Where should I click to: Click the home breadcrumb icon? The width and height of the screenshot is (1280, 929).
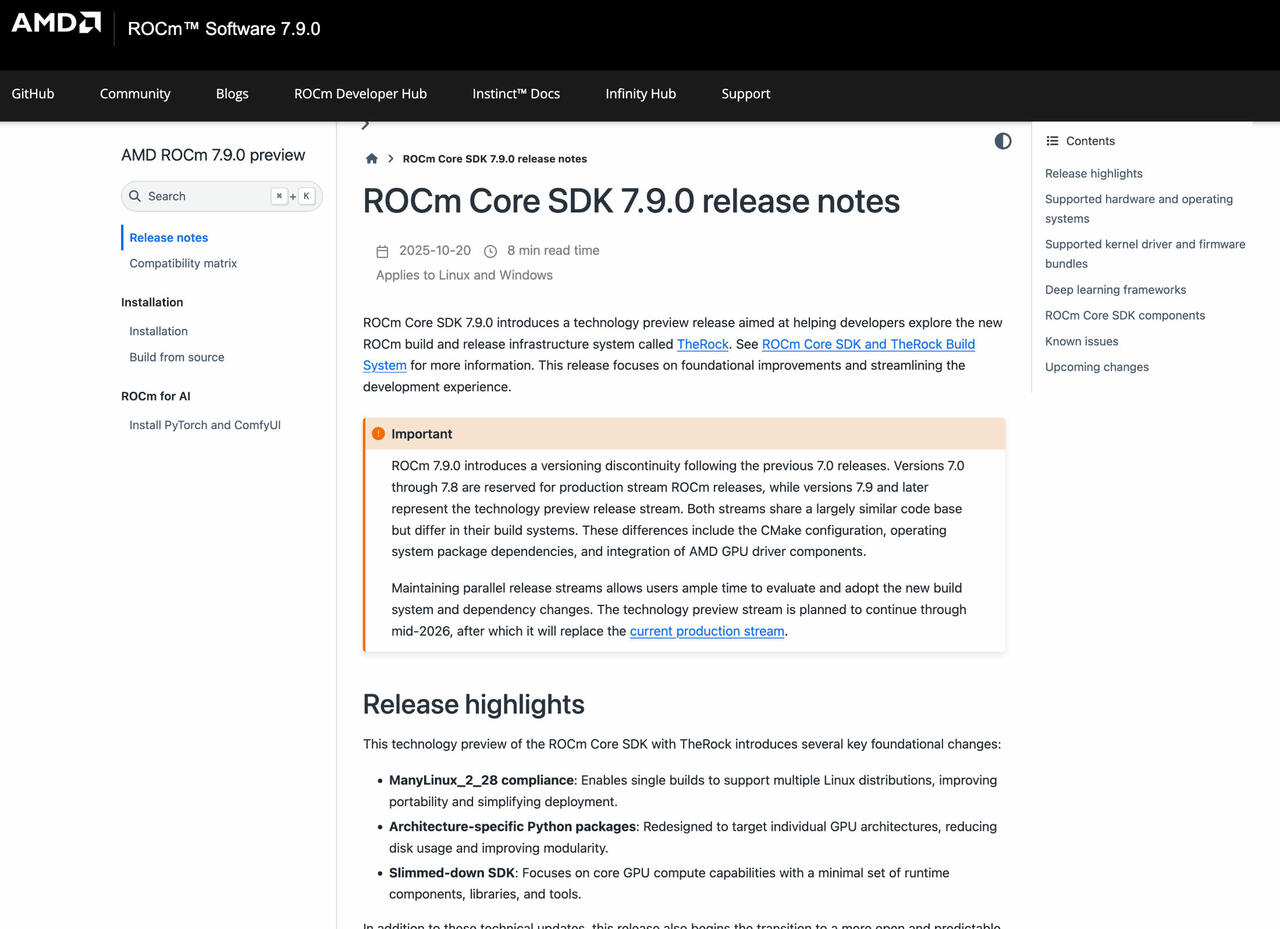pos(372,159)
